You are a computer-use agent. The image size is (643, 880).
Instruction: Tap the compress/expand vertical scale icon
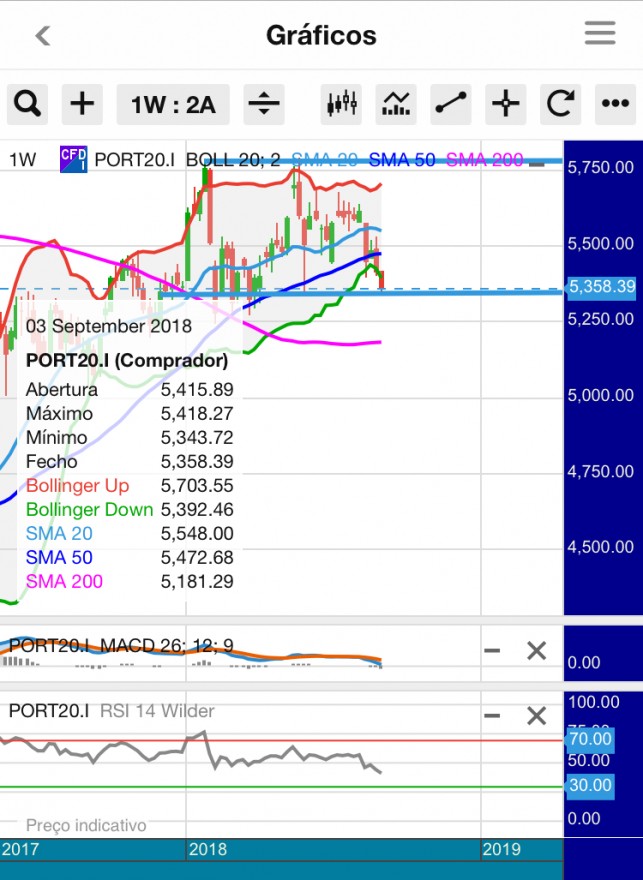(x=264, y=104)
